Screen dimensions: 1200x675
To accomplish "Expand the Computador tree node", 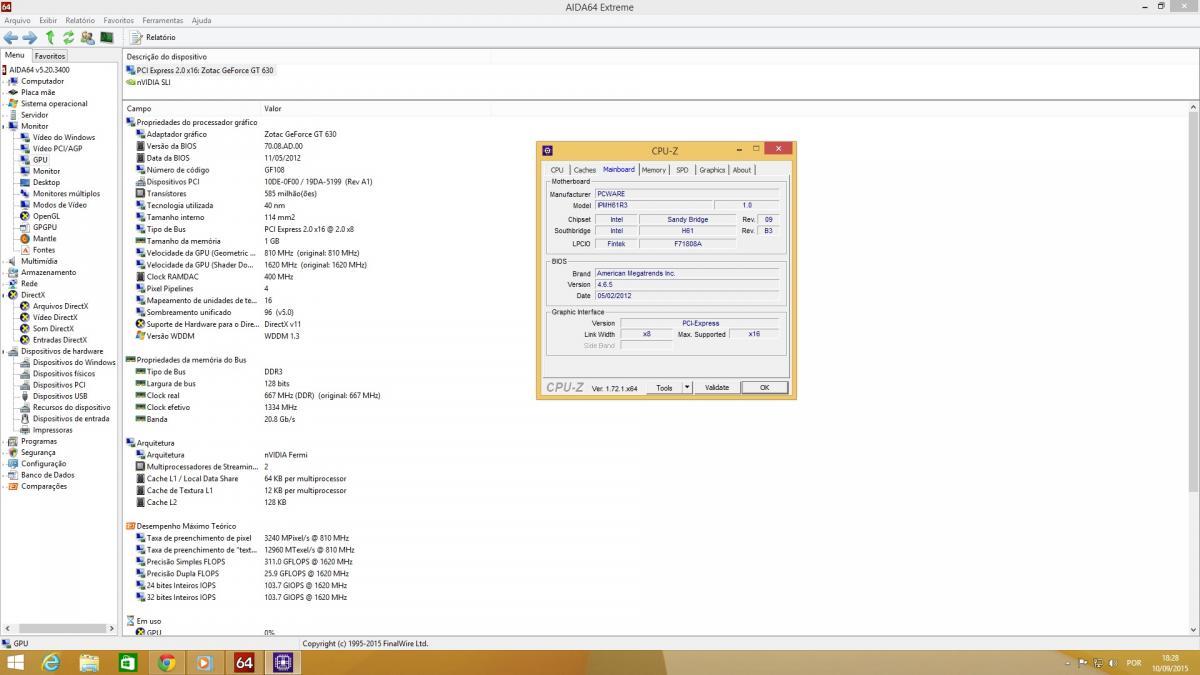I will point(4,82).
